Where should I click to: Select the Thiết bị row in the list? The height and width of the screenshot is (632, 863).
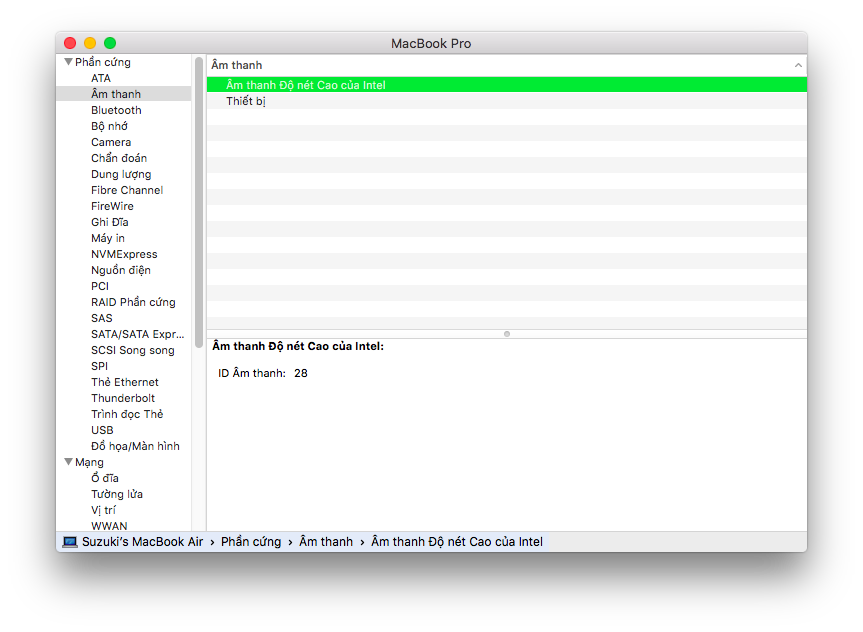coord(245,101)
